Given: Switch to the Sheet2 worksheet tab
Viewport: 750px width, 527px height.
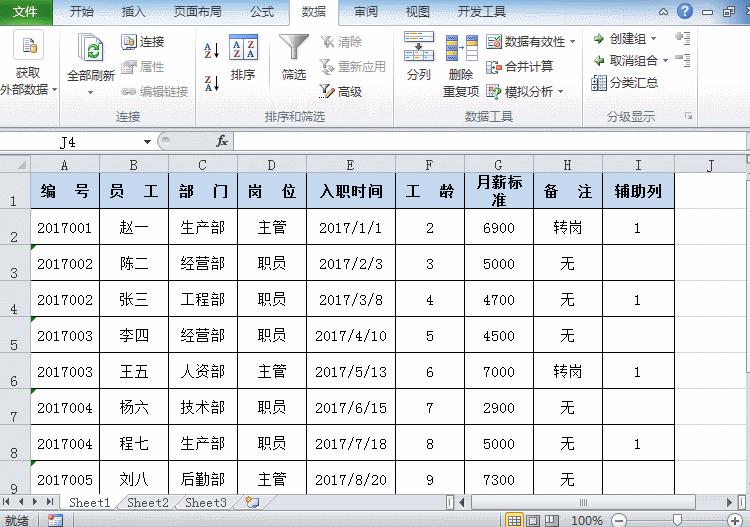Looking at the screenshot, I should coord(148,503).
